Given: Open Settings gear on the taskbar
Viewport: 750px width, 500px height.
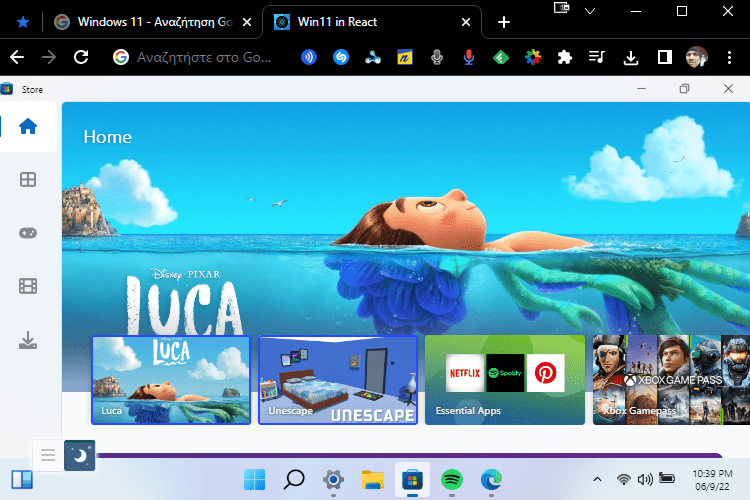Looking at the screenshot, I should click(333, 479).
